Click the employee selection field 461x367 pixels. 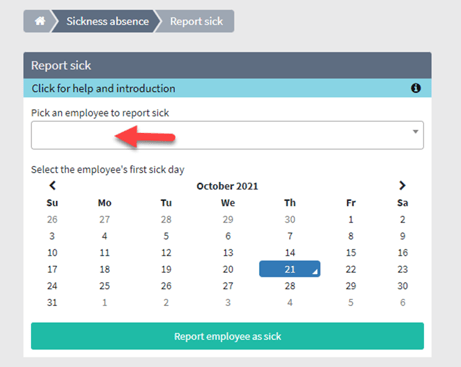tap(227, 135)
